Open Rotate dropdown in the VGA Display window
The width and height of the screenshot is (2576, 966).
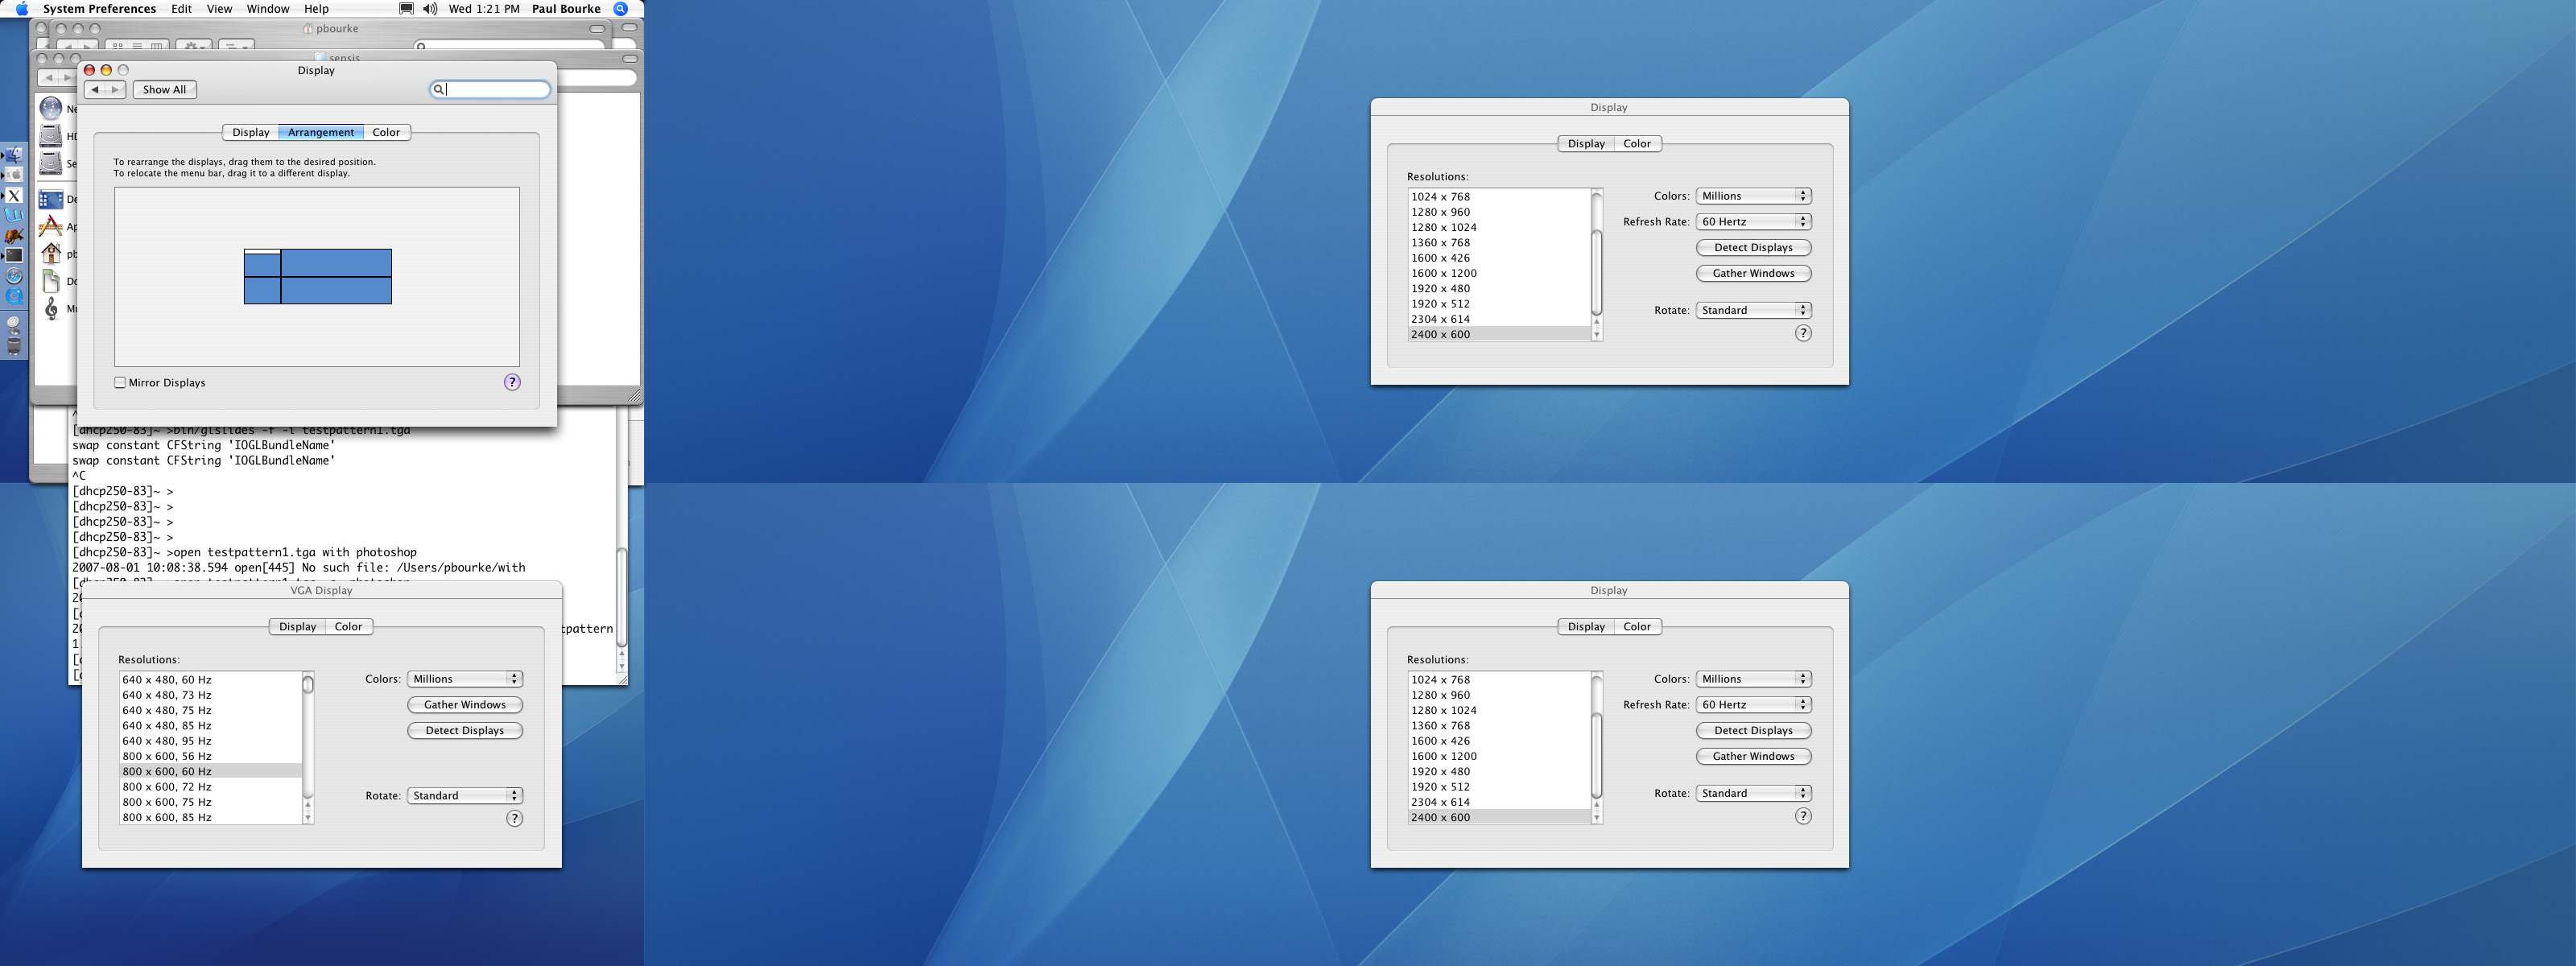click(x=465, y=796)
